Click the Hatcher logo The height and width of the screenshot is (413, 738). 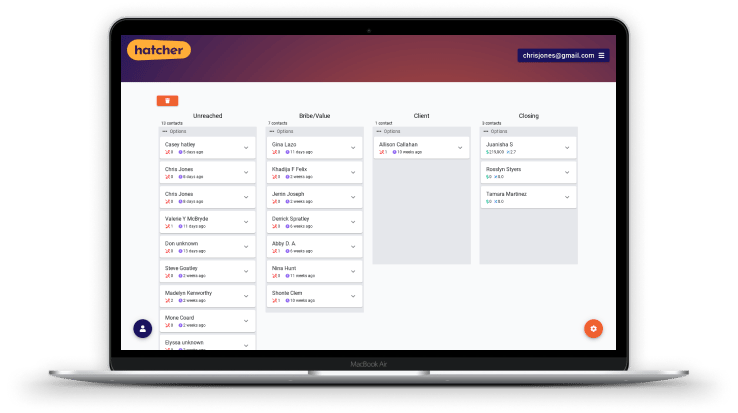point(158,49)
